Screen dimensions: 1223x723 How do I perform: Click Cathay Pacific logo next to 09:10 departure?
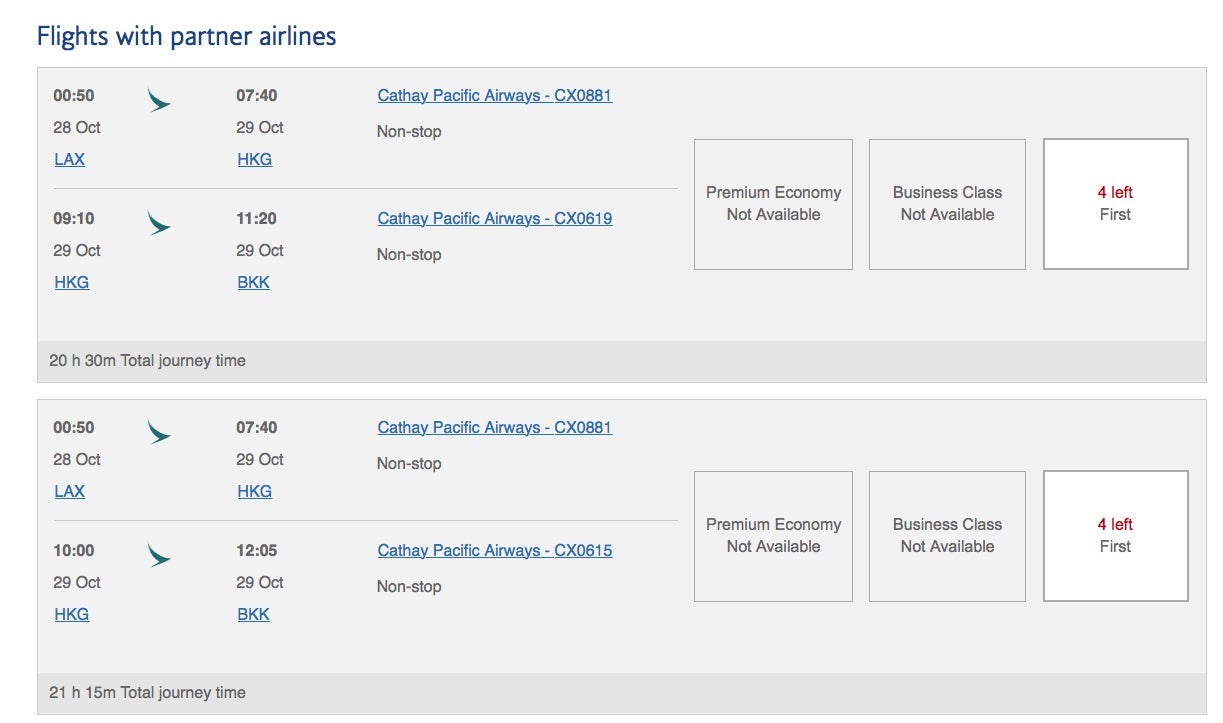[158, 222]
